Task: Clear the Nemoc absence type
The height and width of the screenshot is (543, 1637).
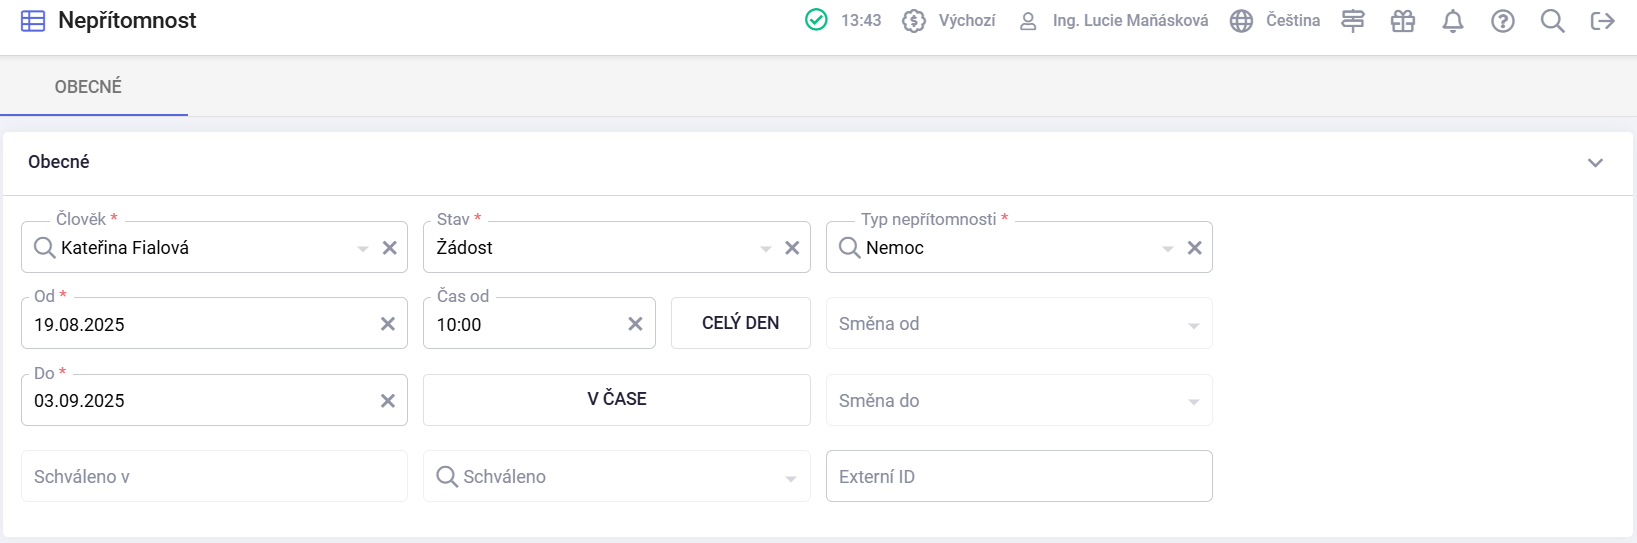Action: [x=1195, y=248]
